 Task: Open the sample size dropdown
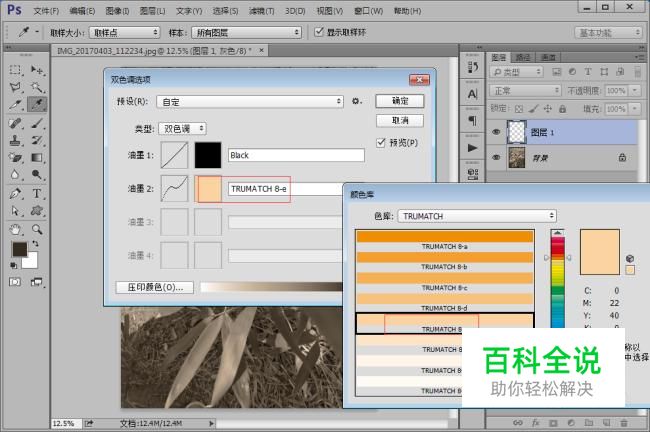click(x=124, y=32)
